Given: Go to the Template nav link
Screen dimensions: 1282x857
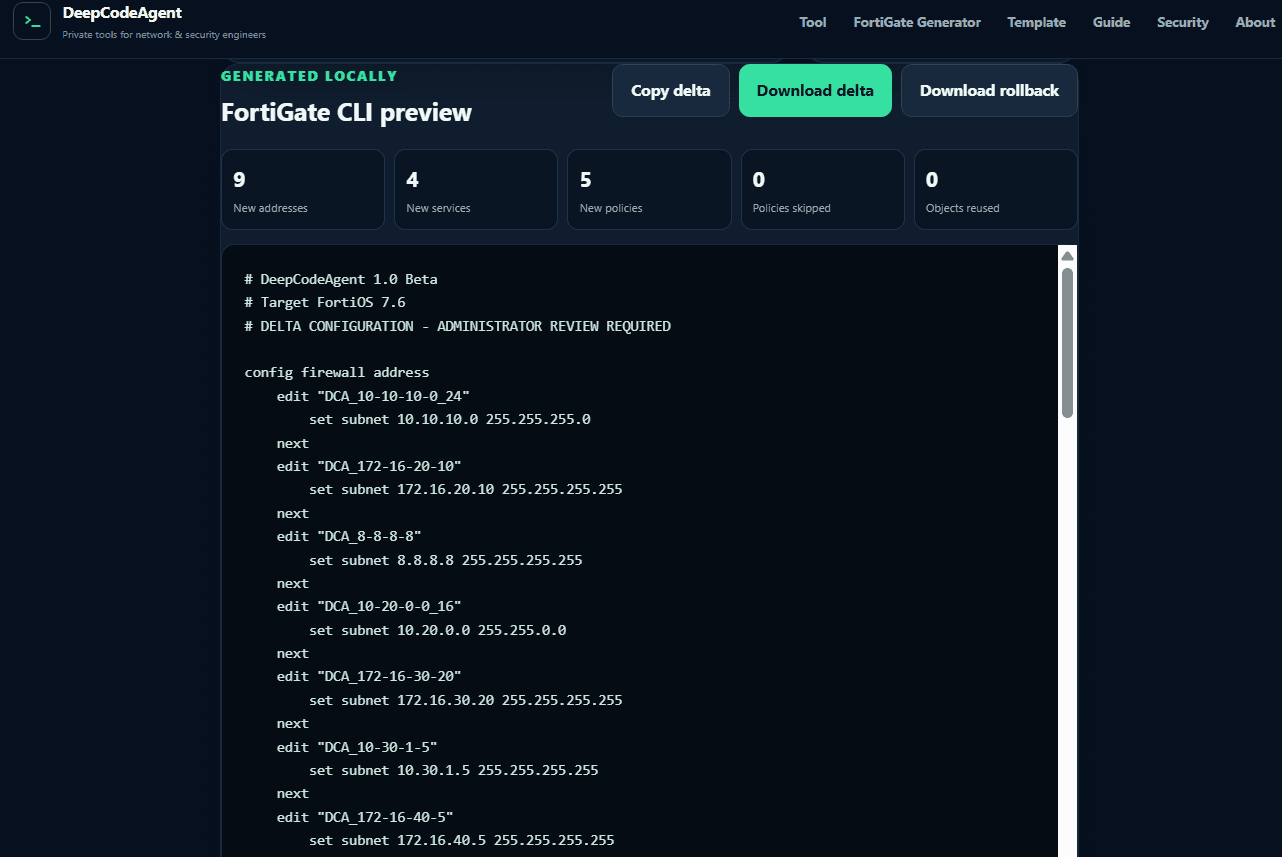Looking at the screenshot, I should [x=1036, y=22].
